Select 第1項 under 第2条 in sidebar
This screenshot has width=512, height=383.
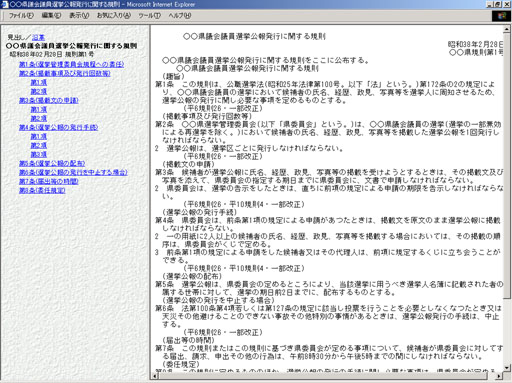pyautogui.click(x=39, y=82)
